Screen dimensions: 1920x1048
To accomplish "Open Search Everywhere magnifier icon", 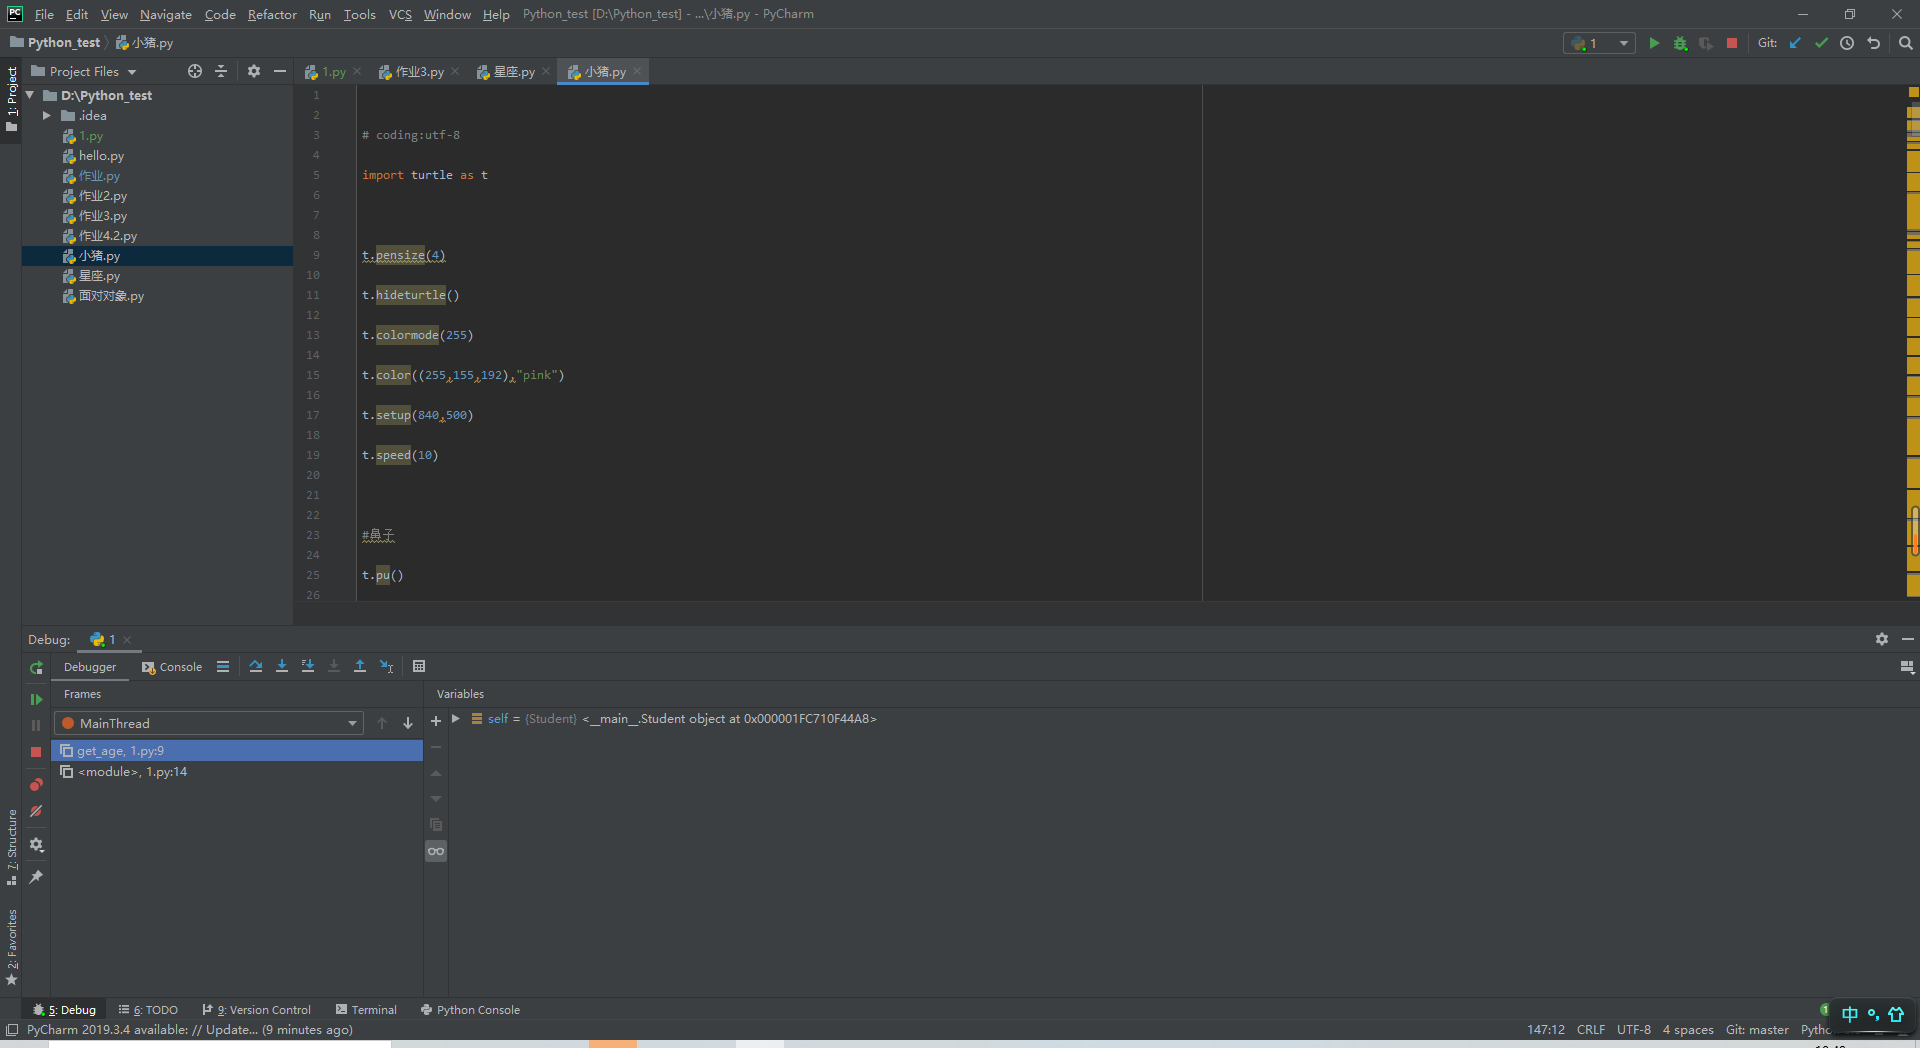I will click(1906, 43).
